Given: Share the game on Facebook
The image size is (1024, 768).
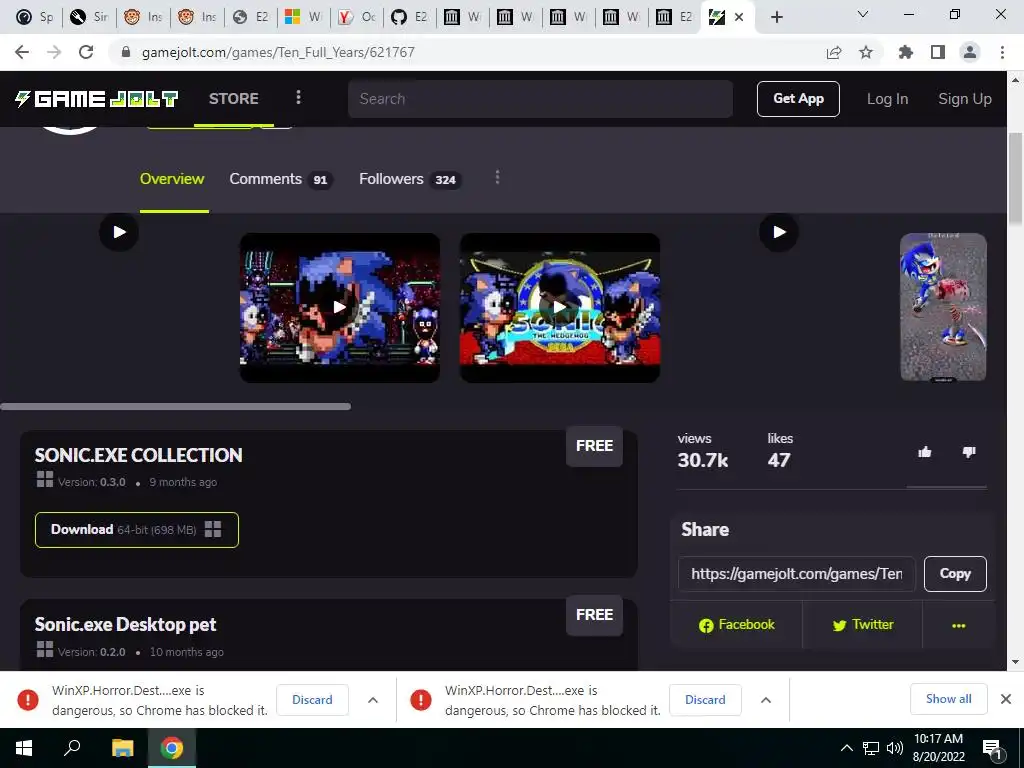Looking at the screenshot, I should [x=737, y=625].
